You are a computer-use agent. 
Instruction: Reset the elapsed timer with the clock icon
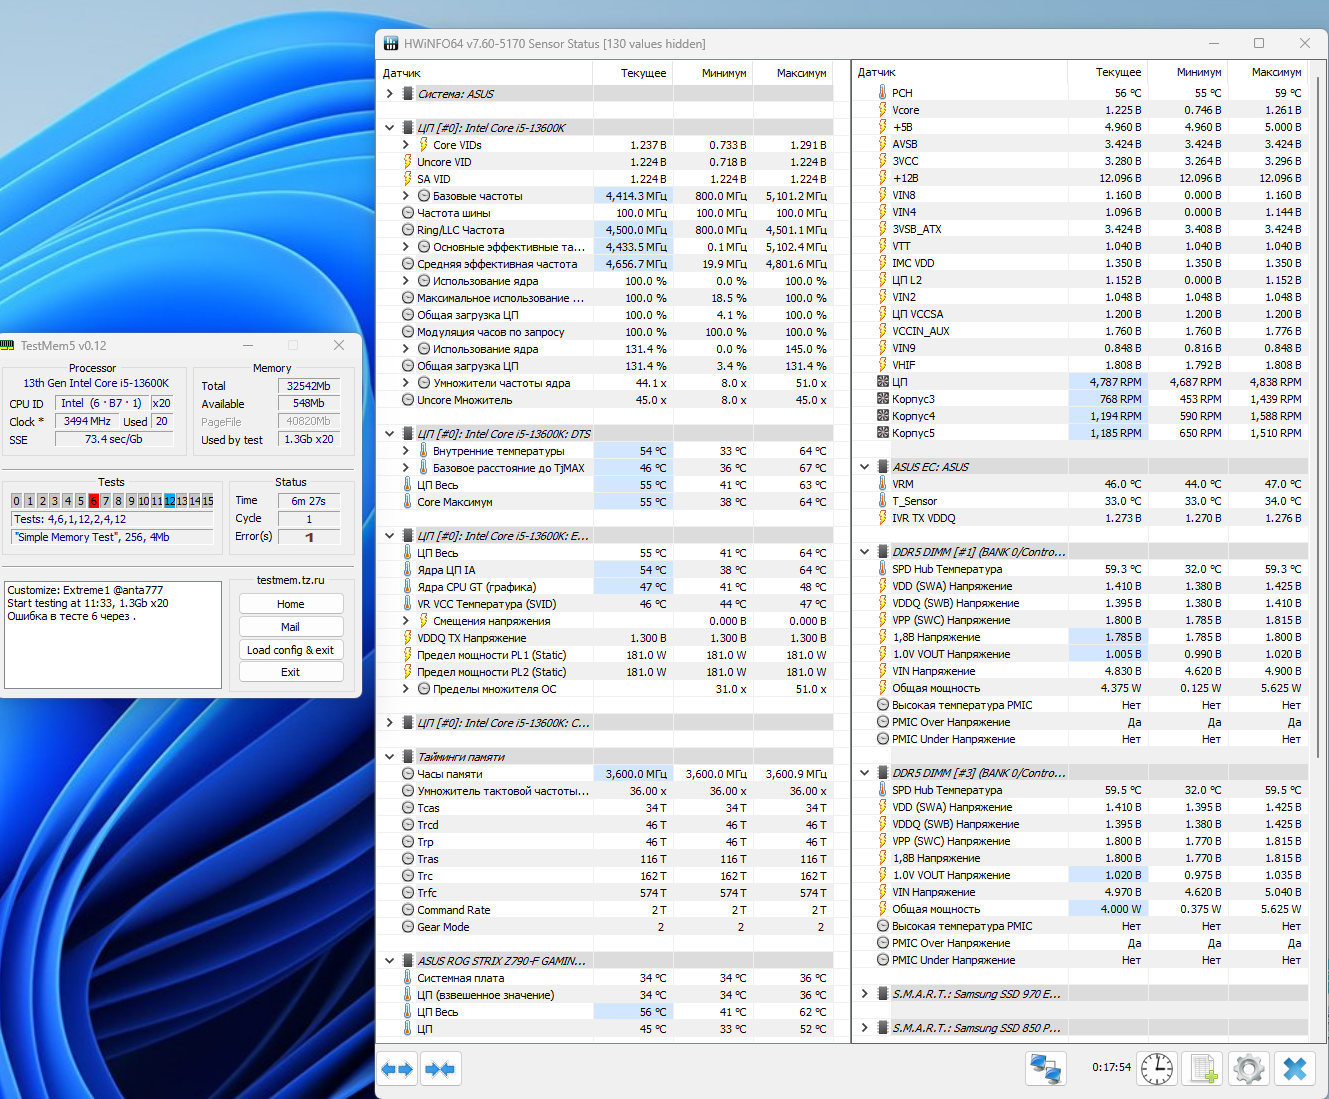click(1157, 1069)
